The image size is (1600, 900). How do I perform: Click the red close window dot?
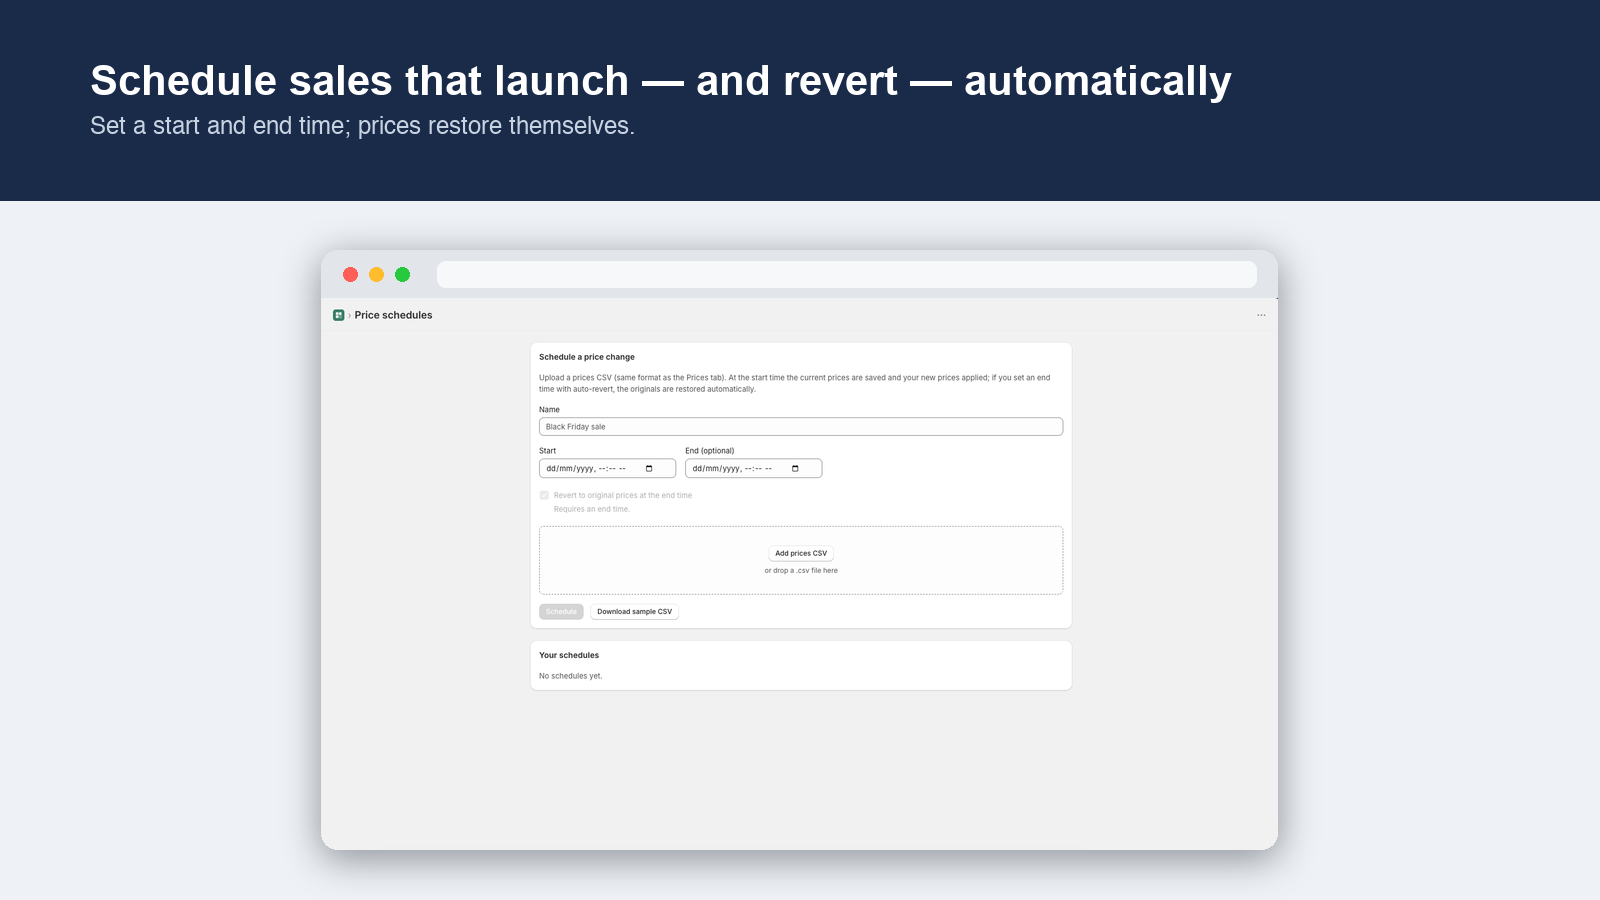[x=350, y=274]
